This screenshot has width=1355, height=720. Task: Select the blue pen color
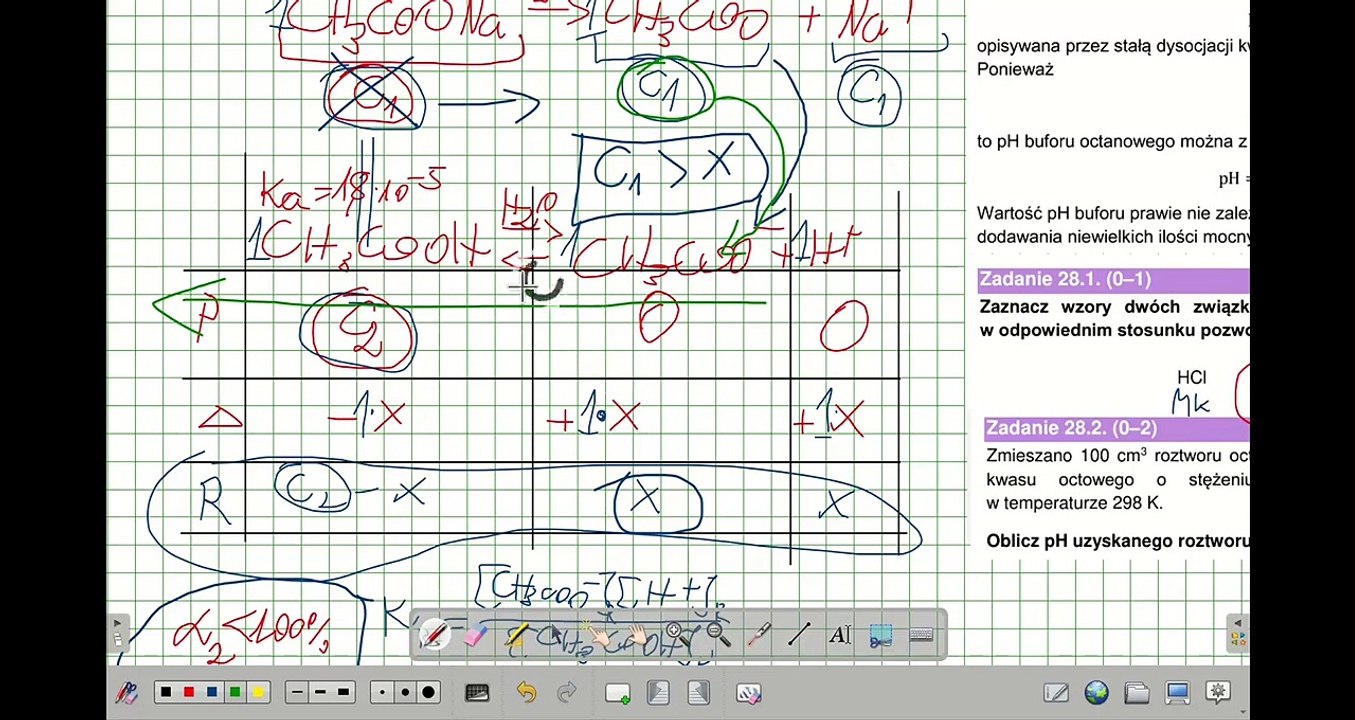tap(211, 692)
